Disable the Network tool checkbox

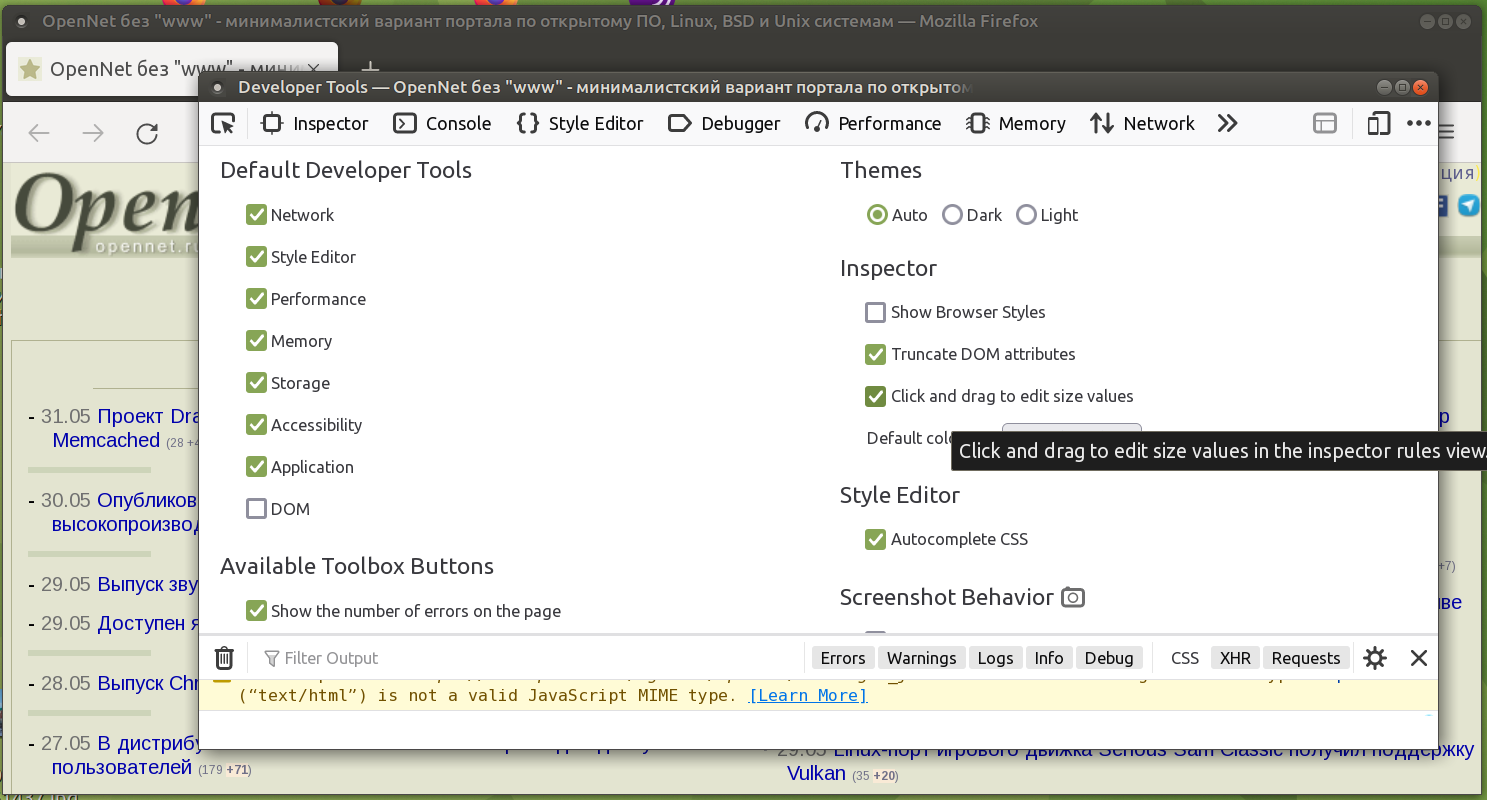tap(256, 215)
